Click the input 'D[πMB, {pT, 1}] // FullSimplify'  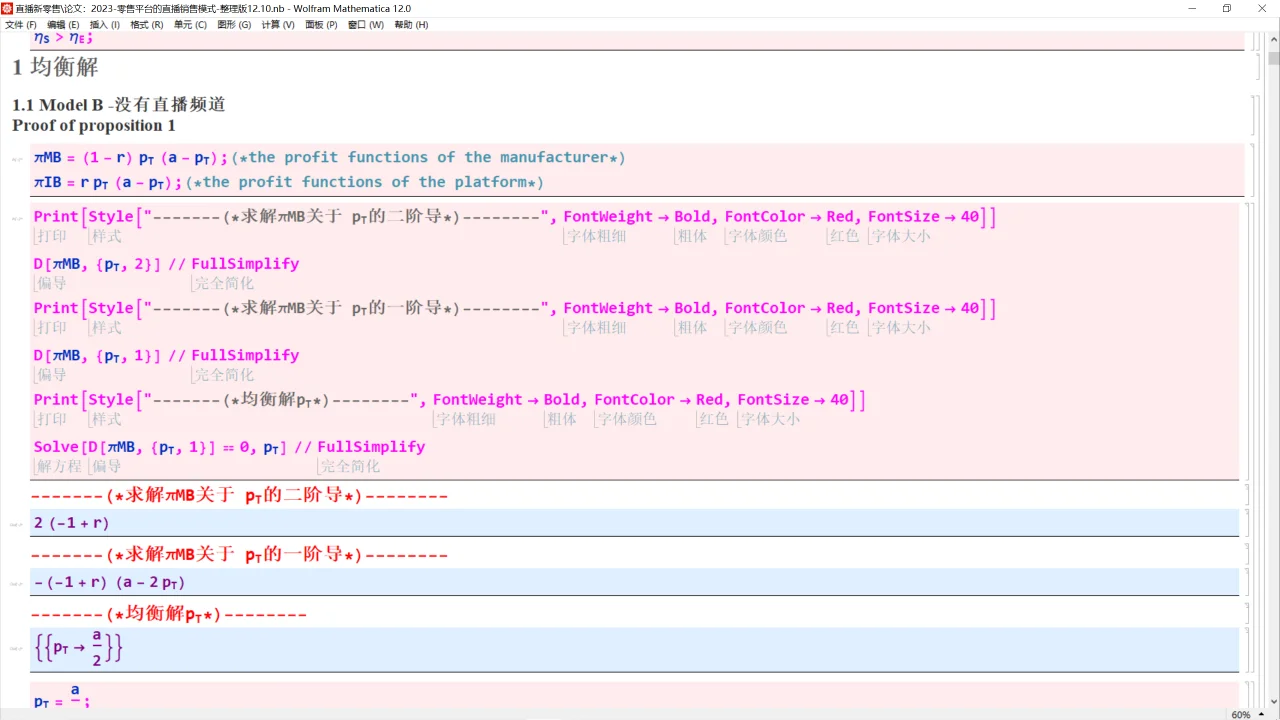(x=166, y=356)
